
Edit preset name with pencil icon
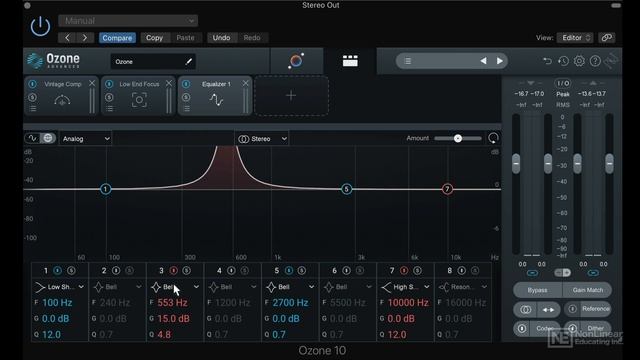(189, 62)
